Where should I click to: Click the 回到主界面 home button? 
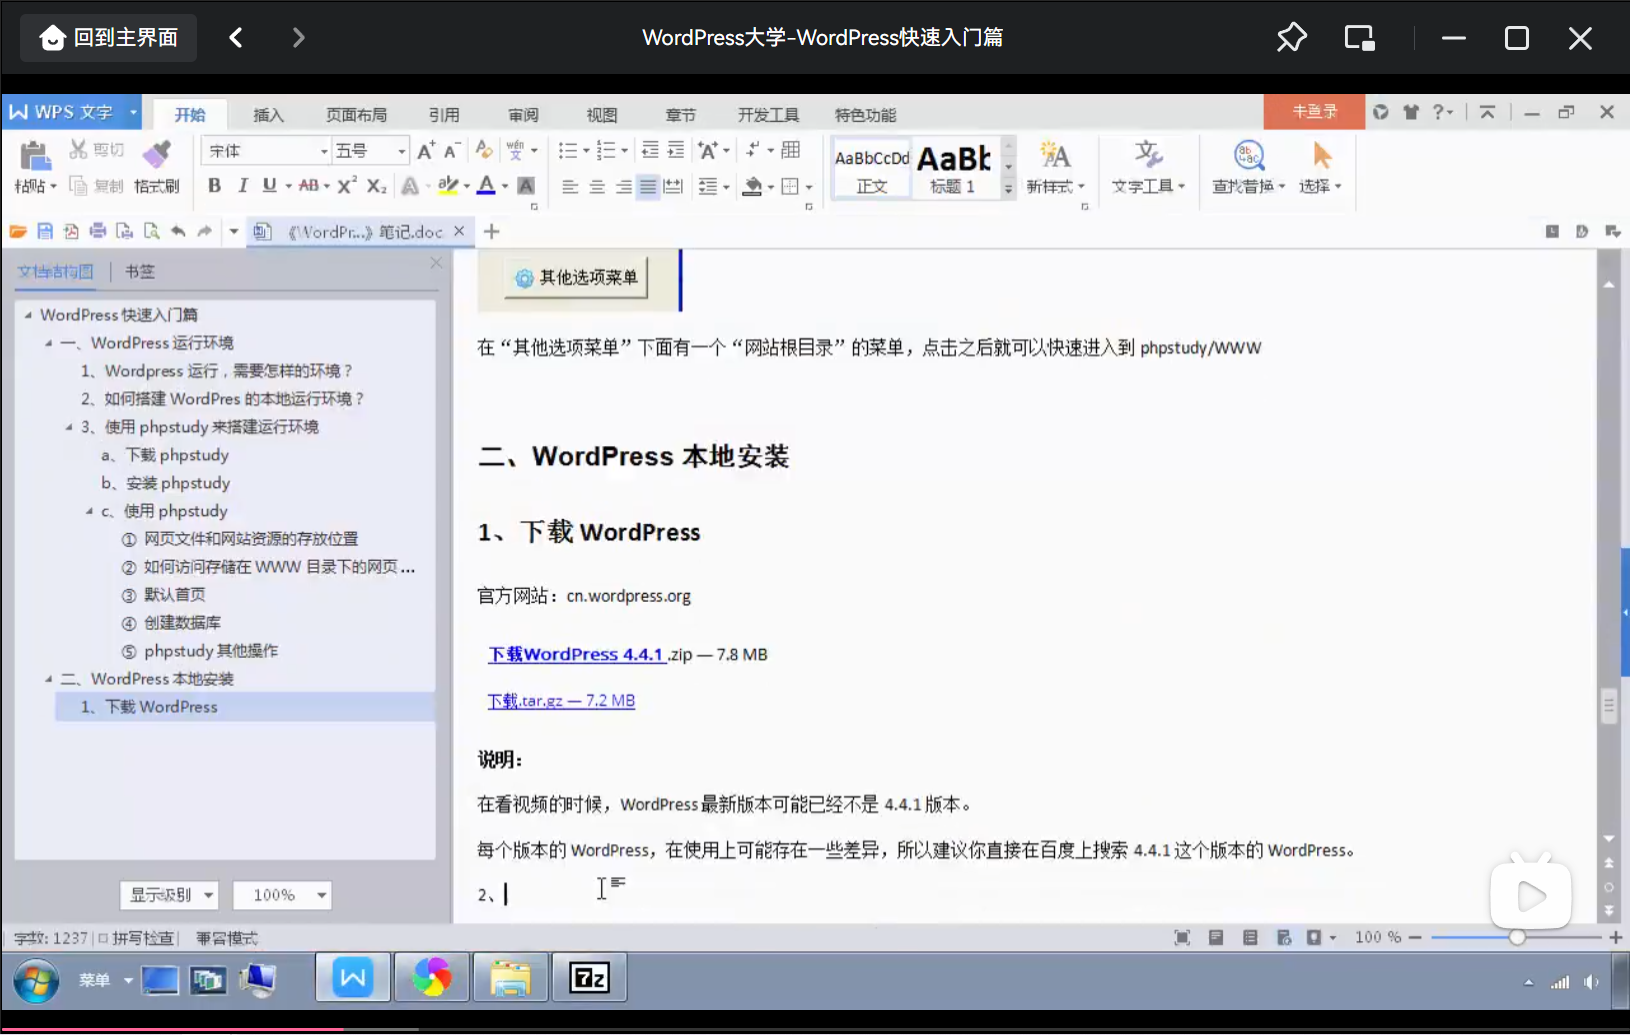108,38
